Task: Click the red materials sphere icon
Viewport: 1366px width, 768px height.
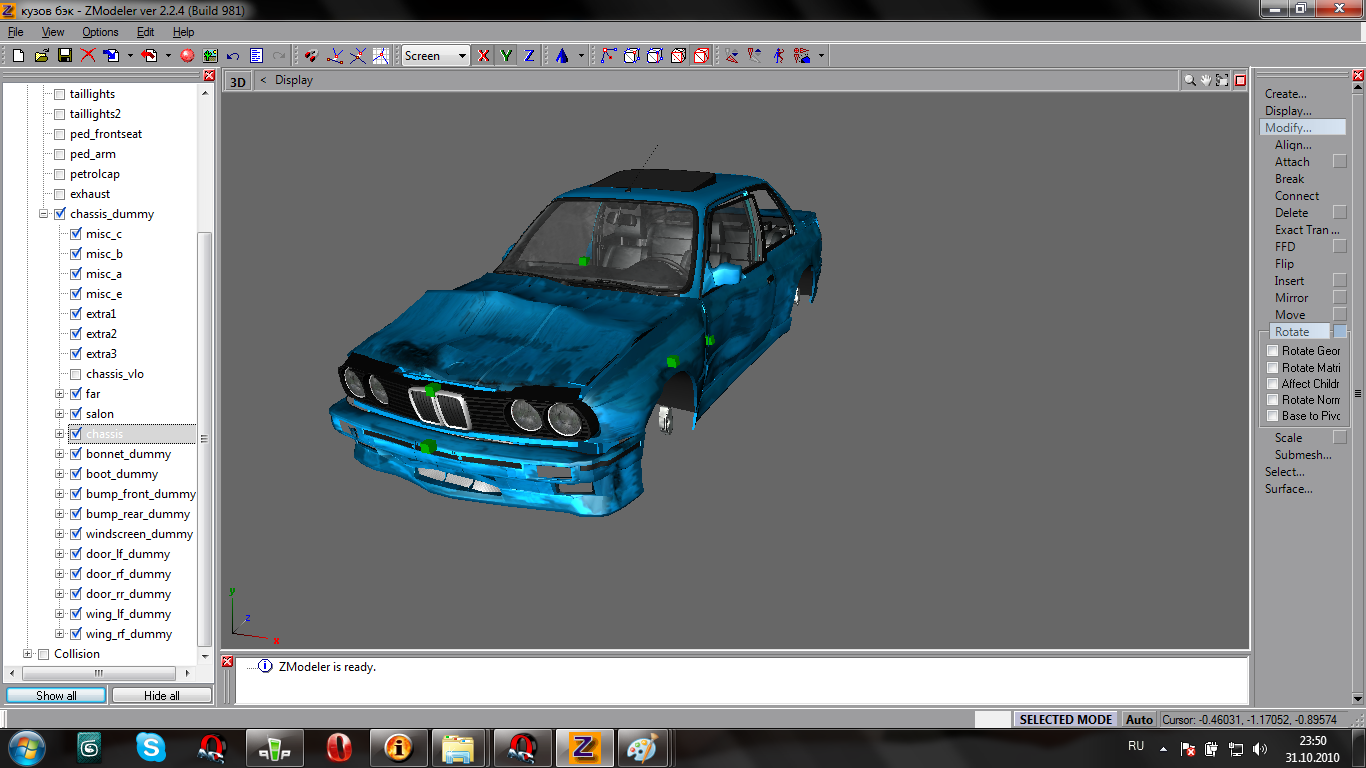Action: pos(186,56)
